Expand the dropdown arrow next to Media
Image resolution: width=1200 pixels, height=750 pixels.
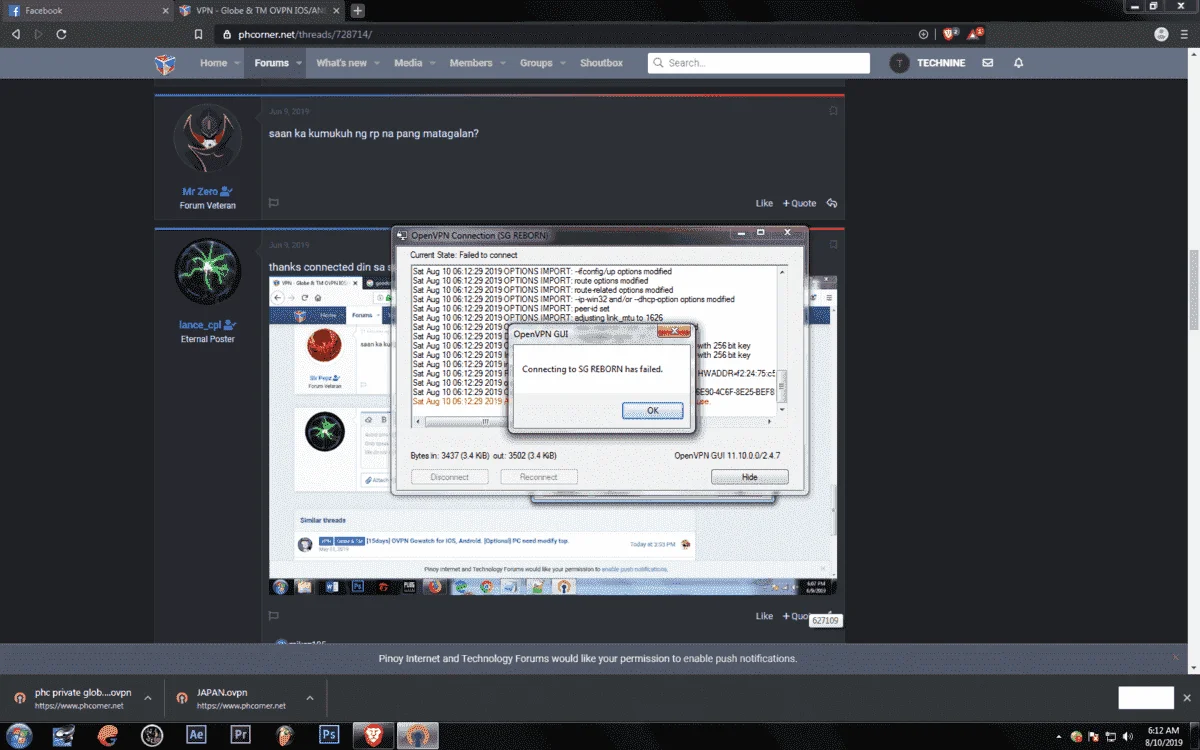(432, 63)
